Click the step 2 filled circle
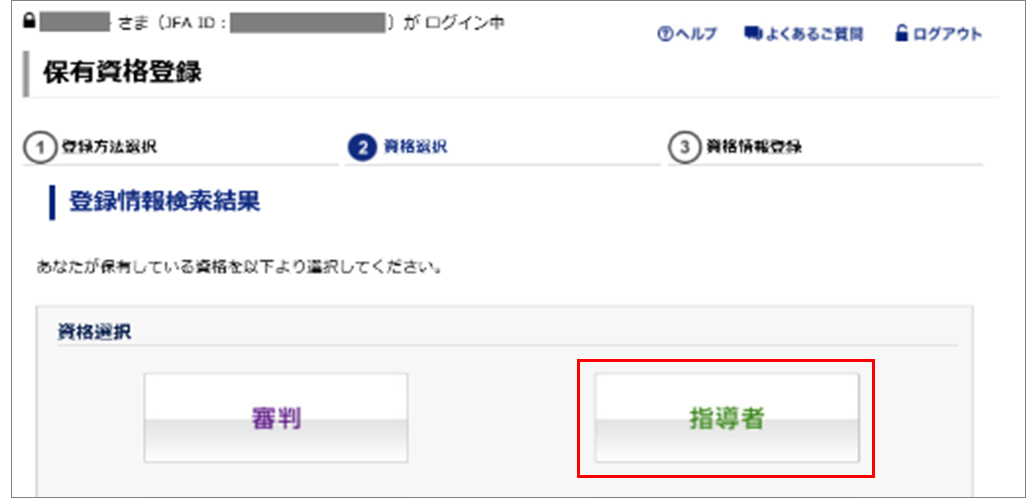1026x498 pixels. tap(361, 147)
